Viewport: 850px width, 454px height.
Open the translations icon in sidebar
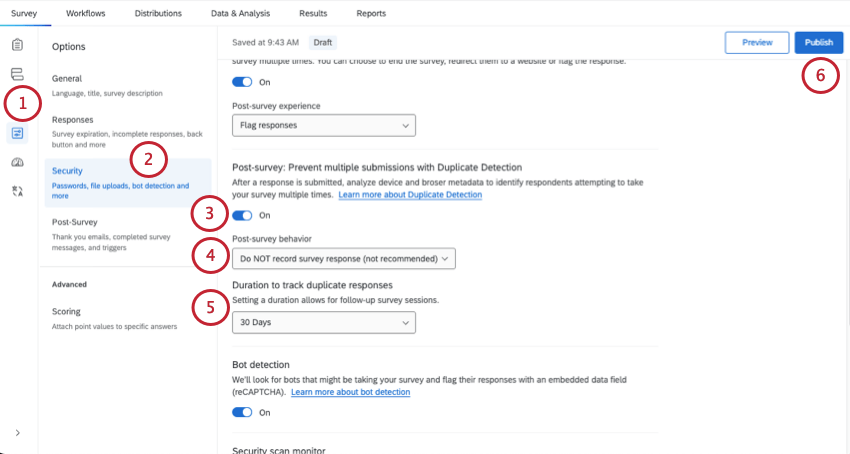[17, 191]
